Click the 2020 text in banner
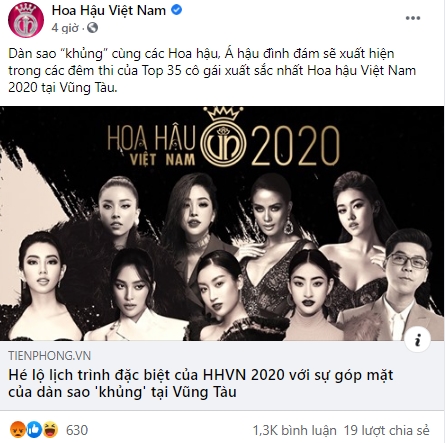445x443 pixels. (295, 146)
